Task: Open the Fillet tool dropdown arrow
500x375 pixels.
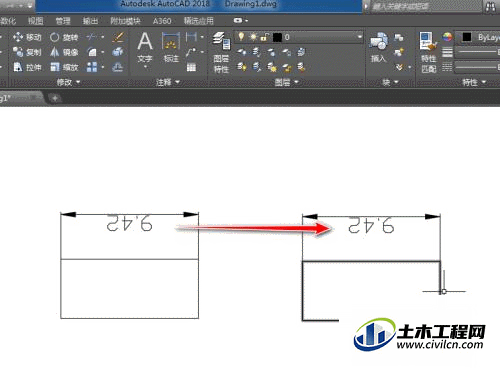Action: pos(102,52)
